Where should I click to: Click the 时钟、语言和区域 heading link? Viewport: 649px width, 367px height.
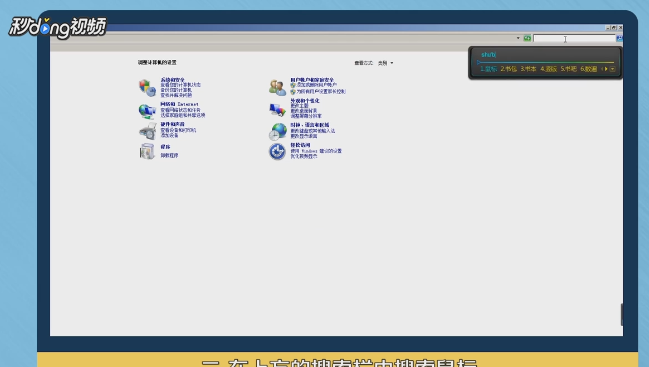coord(310,125)
